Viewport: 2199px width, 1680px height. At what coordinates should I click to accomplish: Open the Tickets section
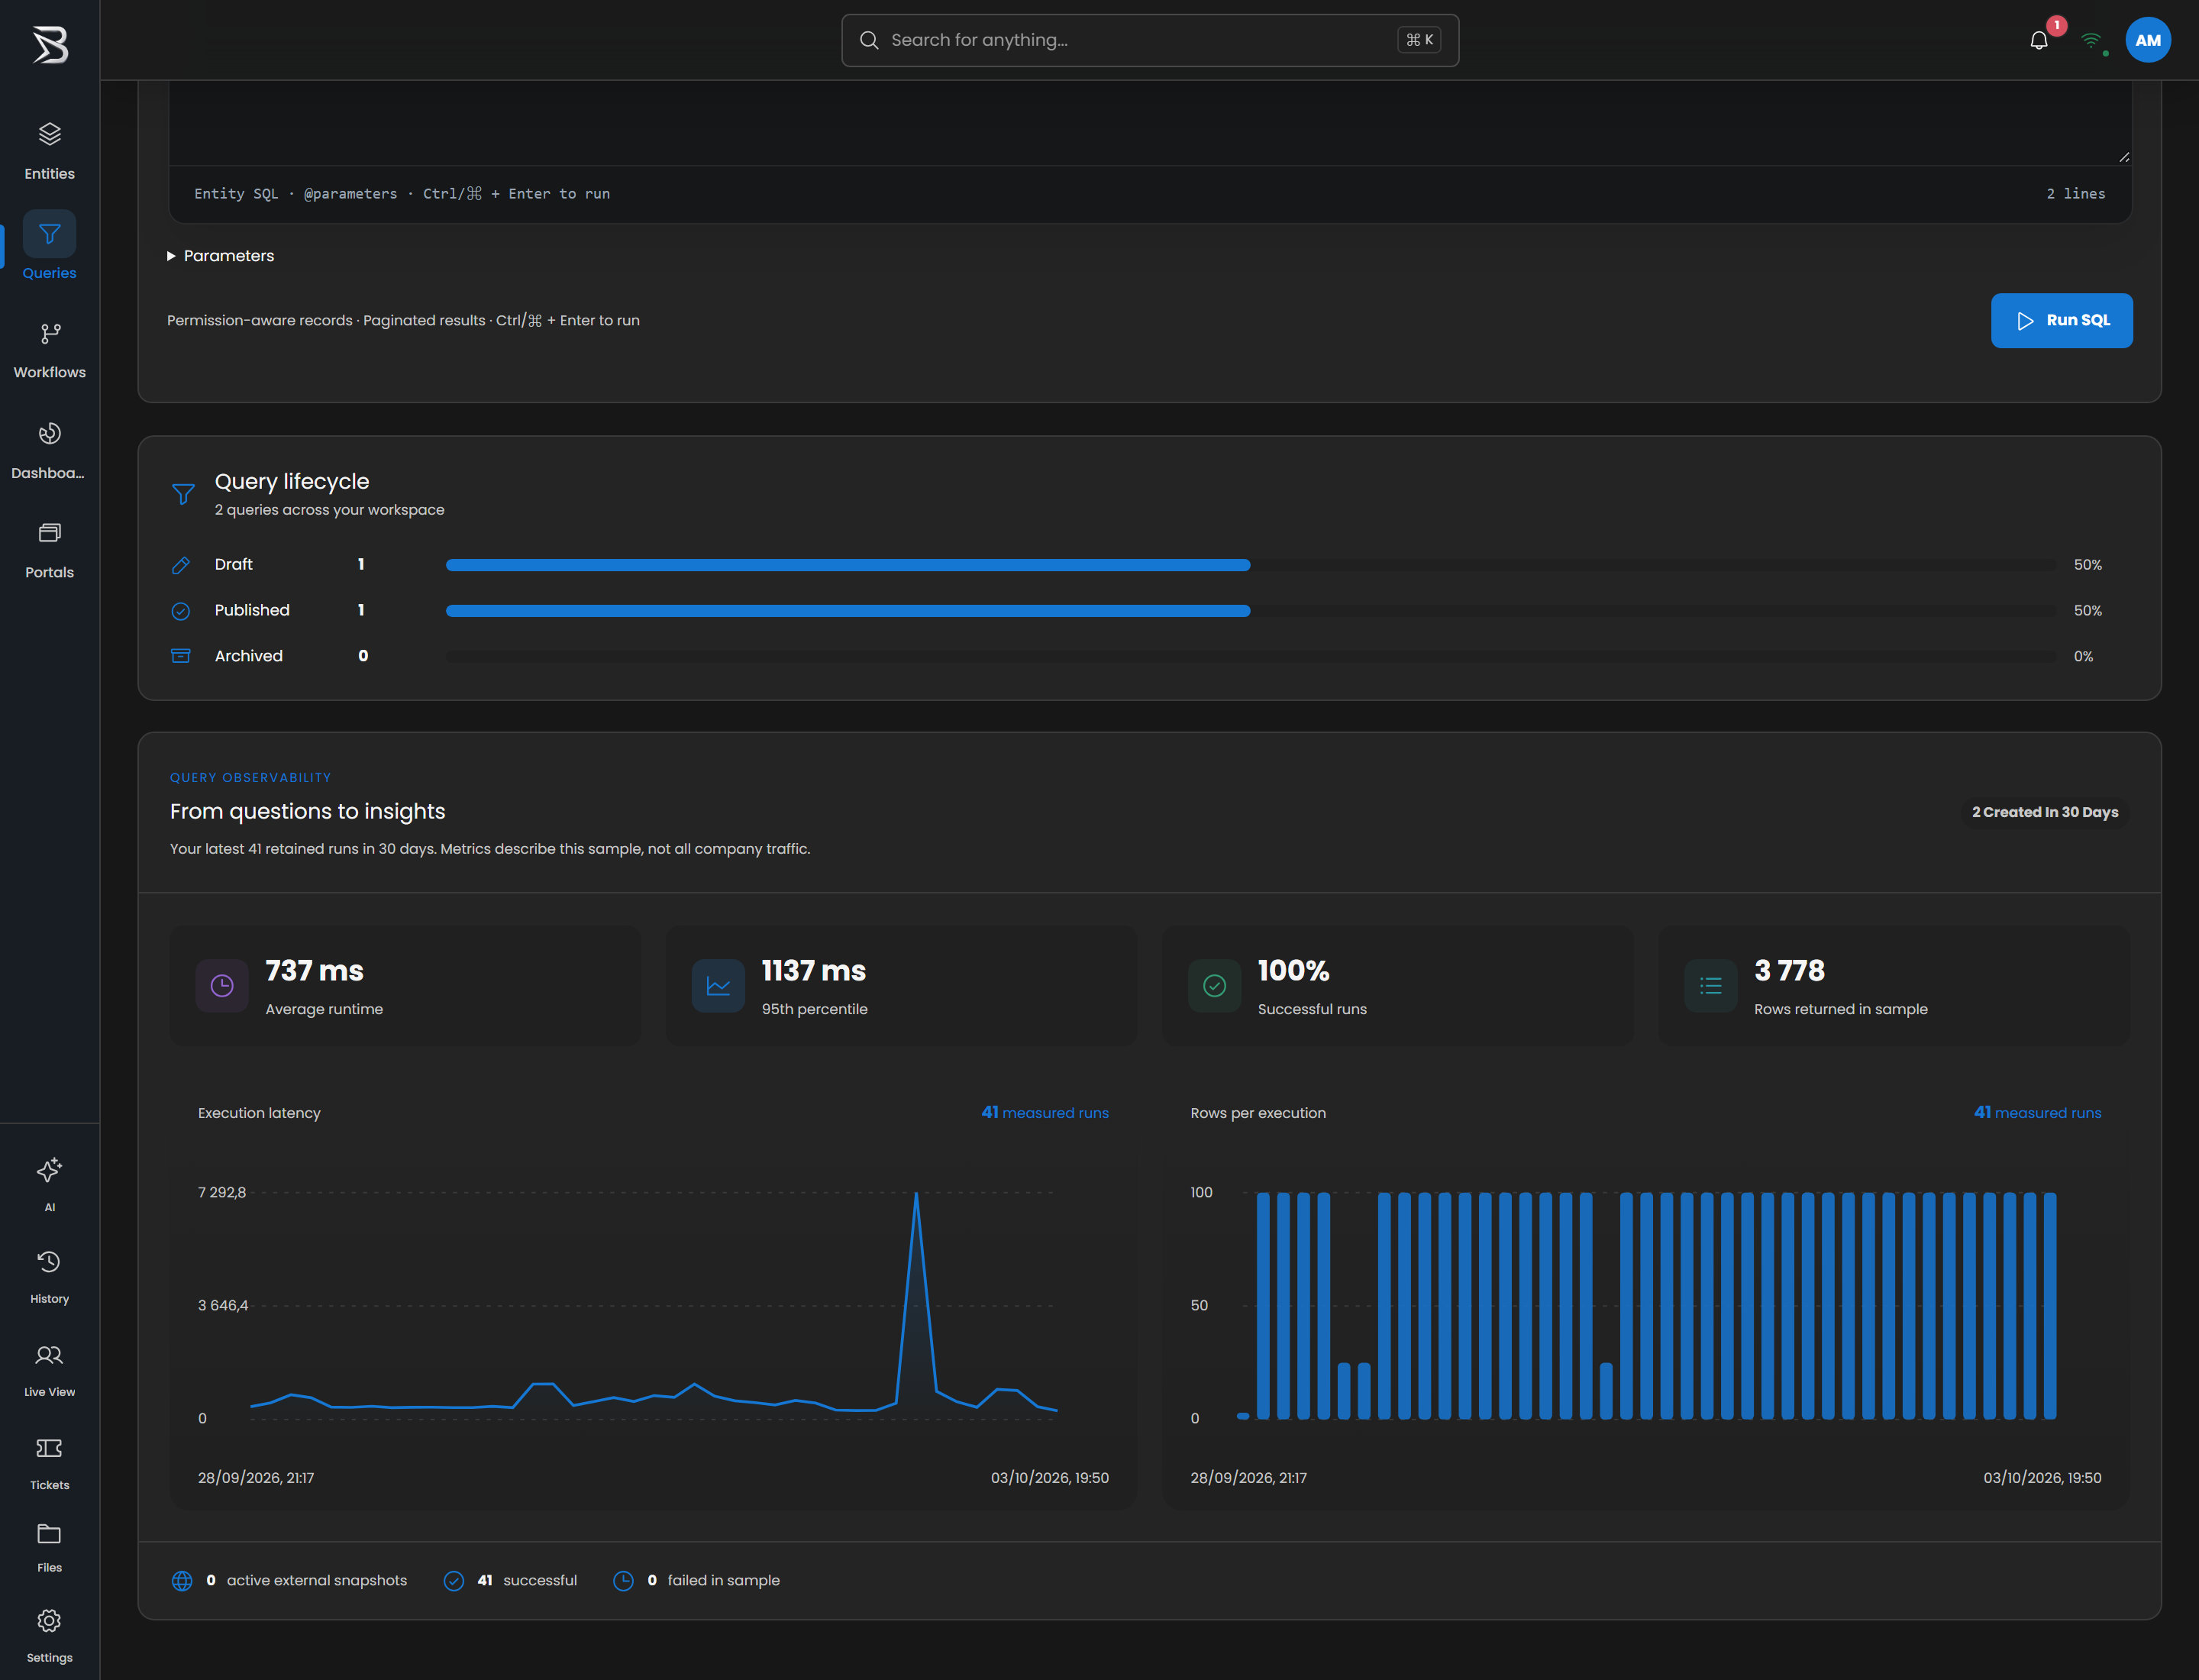coord(49,1462)
